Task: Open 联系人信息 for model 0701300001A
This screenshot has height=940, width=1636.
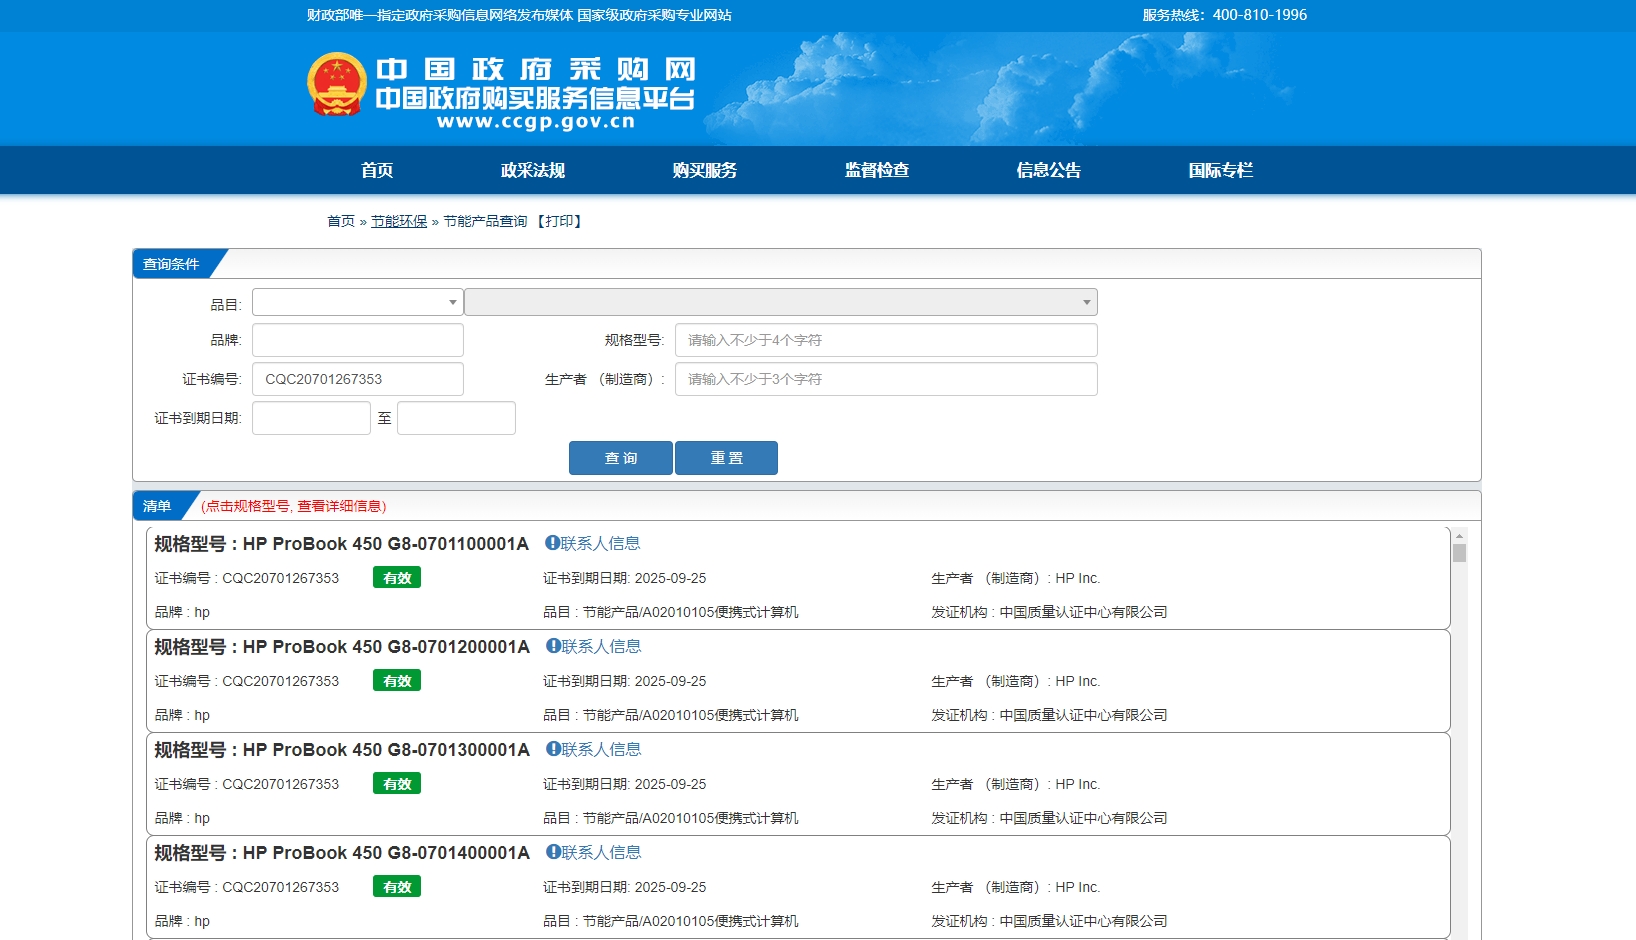Action: pos(601,749)
